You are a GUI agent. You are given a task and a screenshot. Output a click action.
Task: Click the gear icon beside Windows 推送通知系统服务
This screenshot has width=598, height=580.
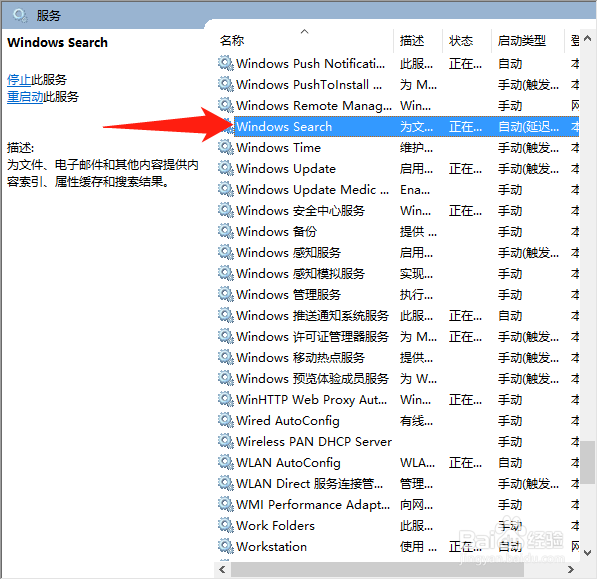pyautogui.click(x=225, y=315)
